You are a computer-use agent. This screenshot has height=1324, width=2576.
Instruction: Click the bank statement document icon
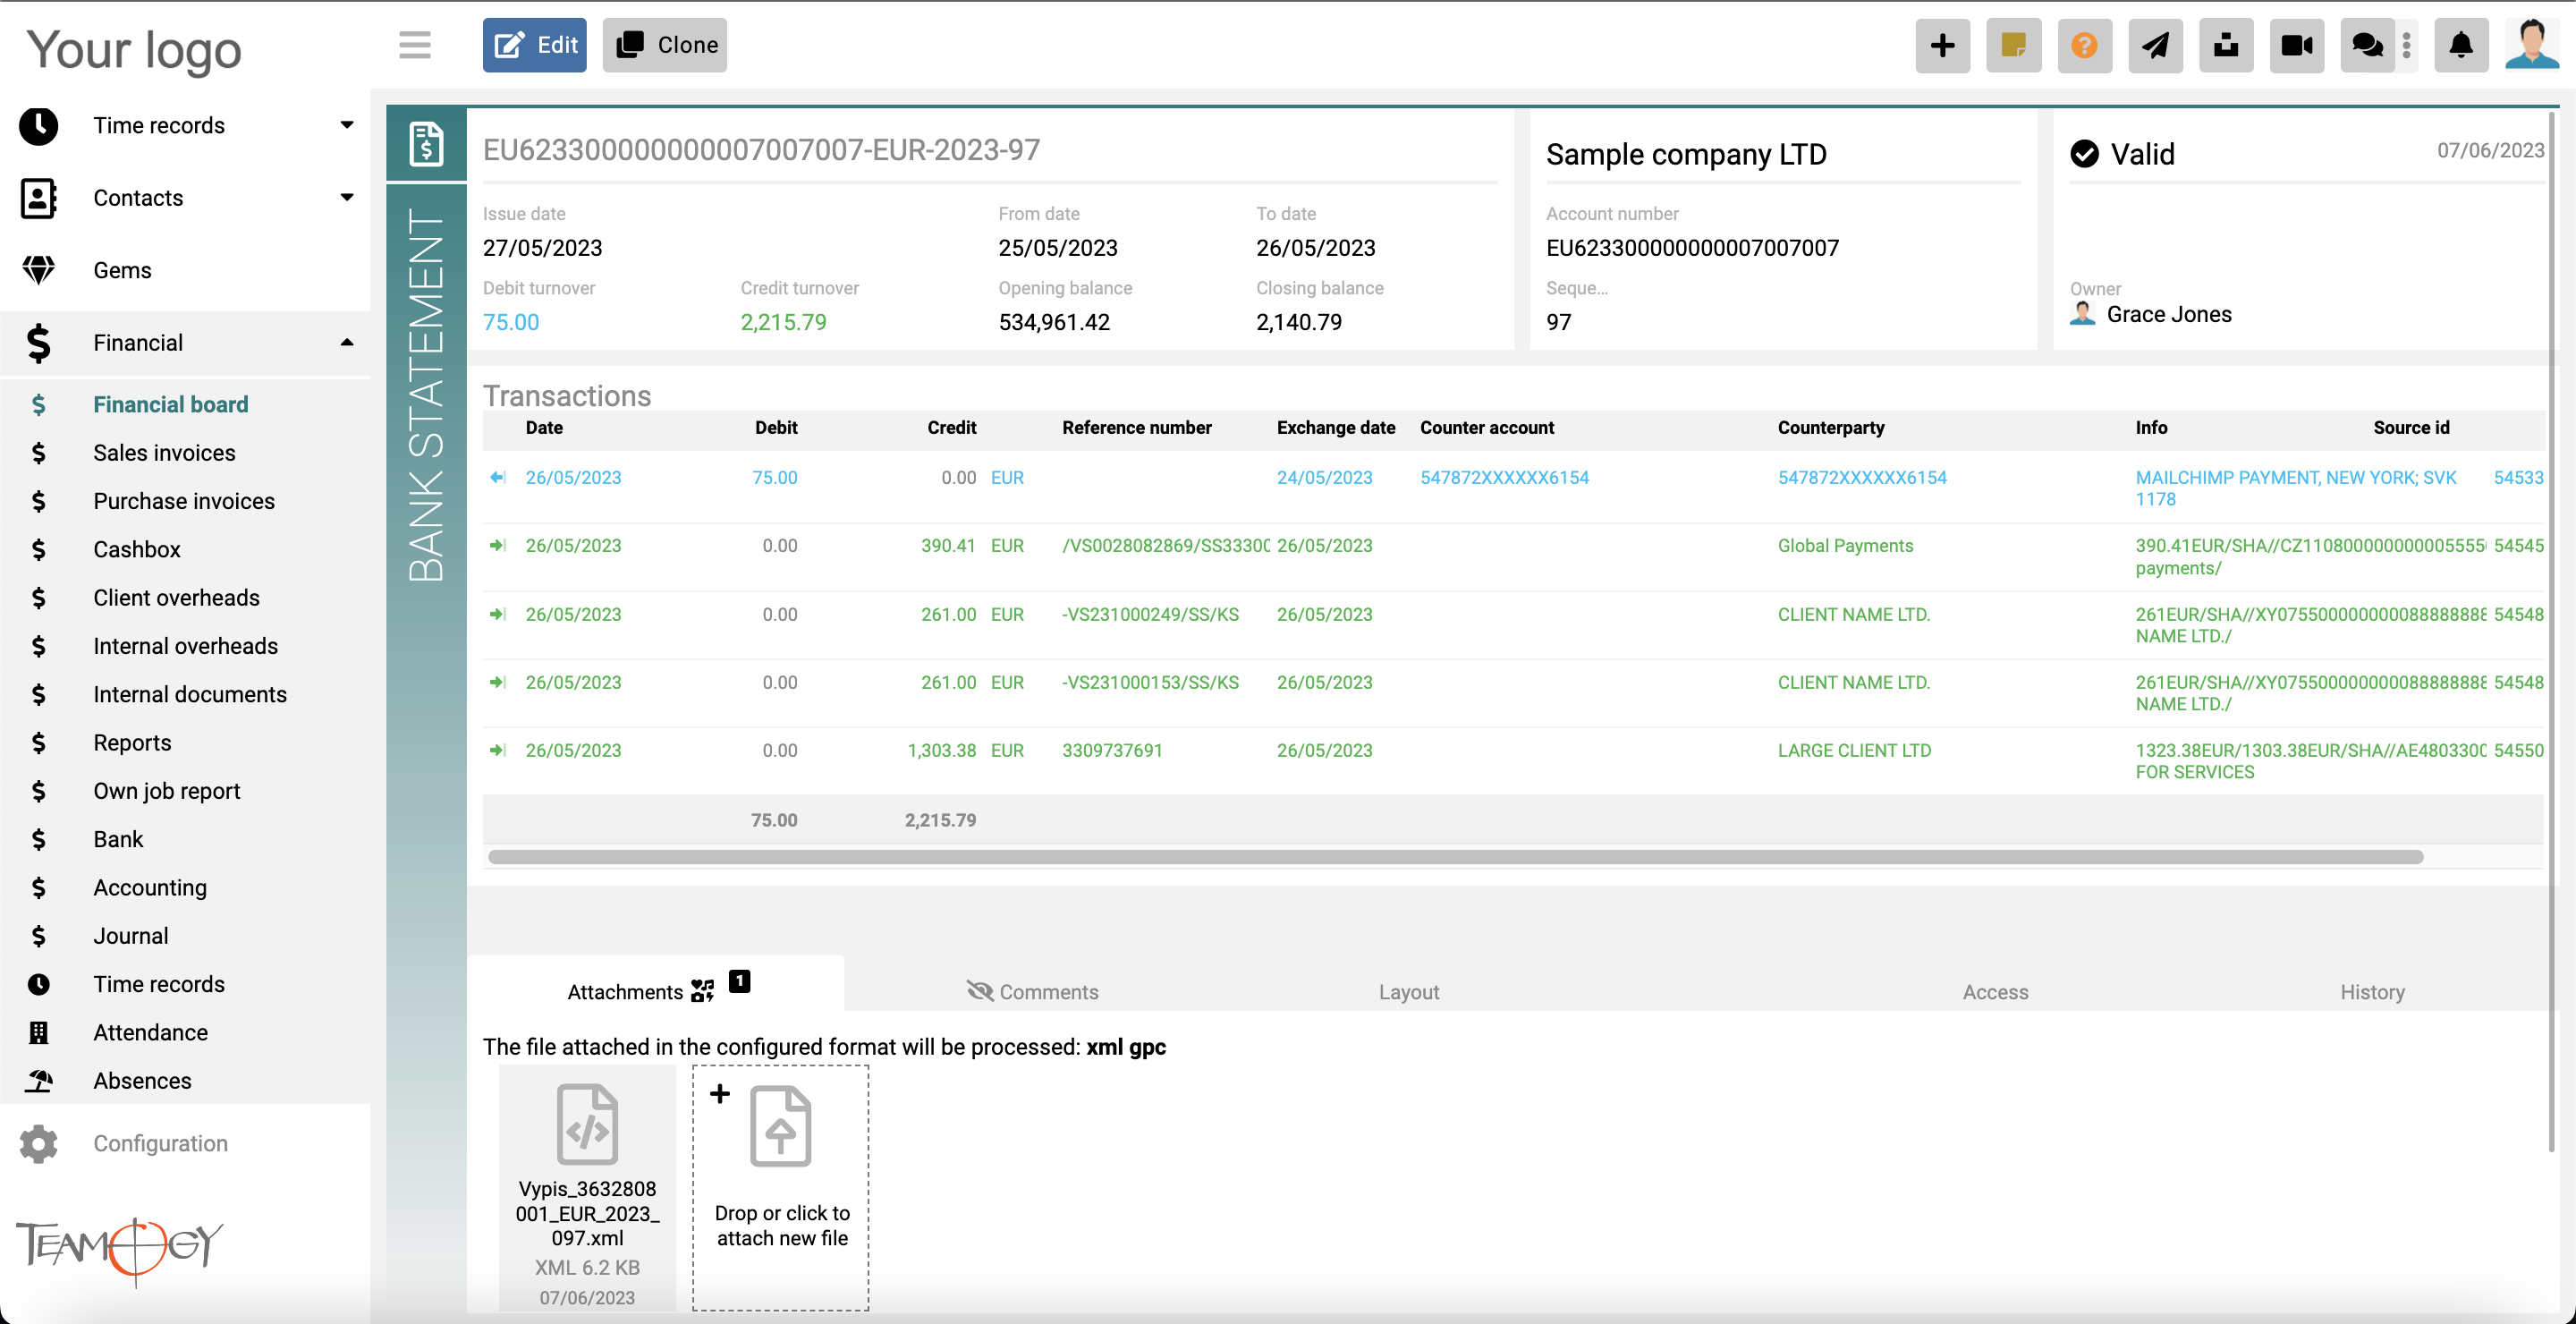(x=426, y=145)
